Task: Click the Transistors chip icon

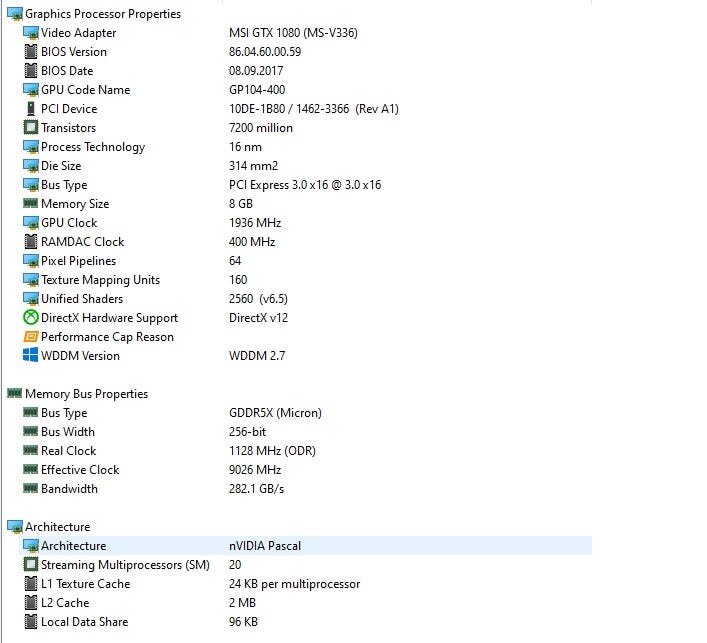Action: 31,128
